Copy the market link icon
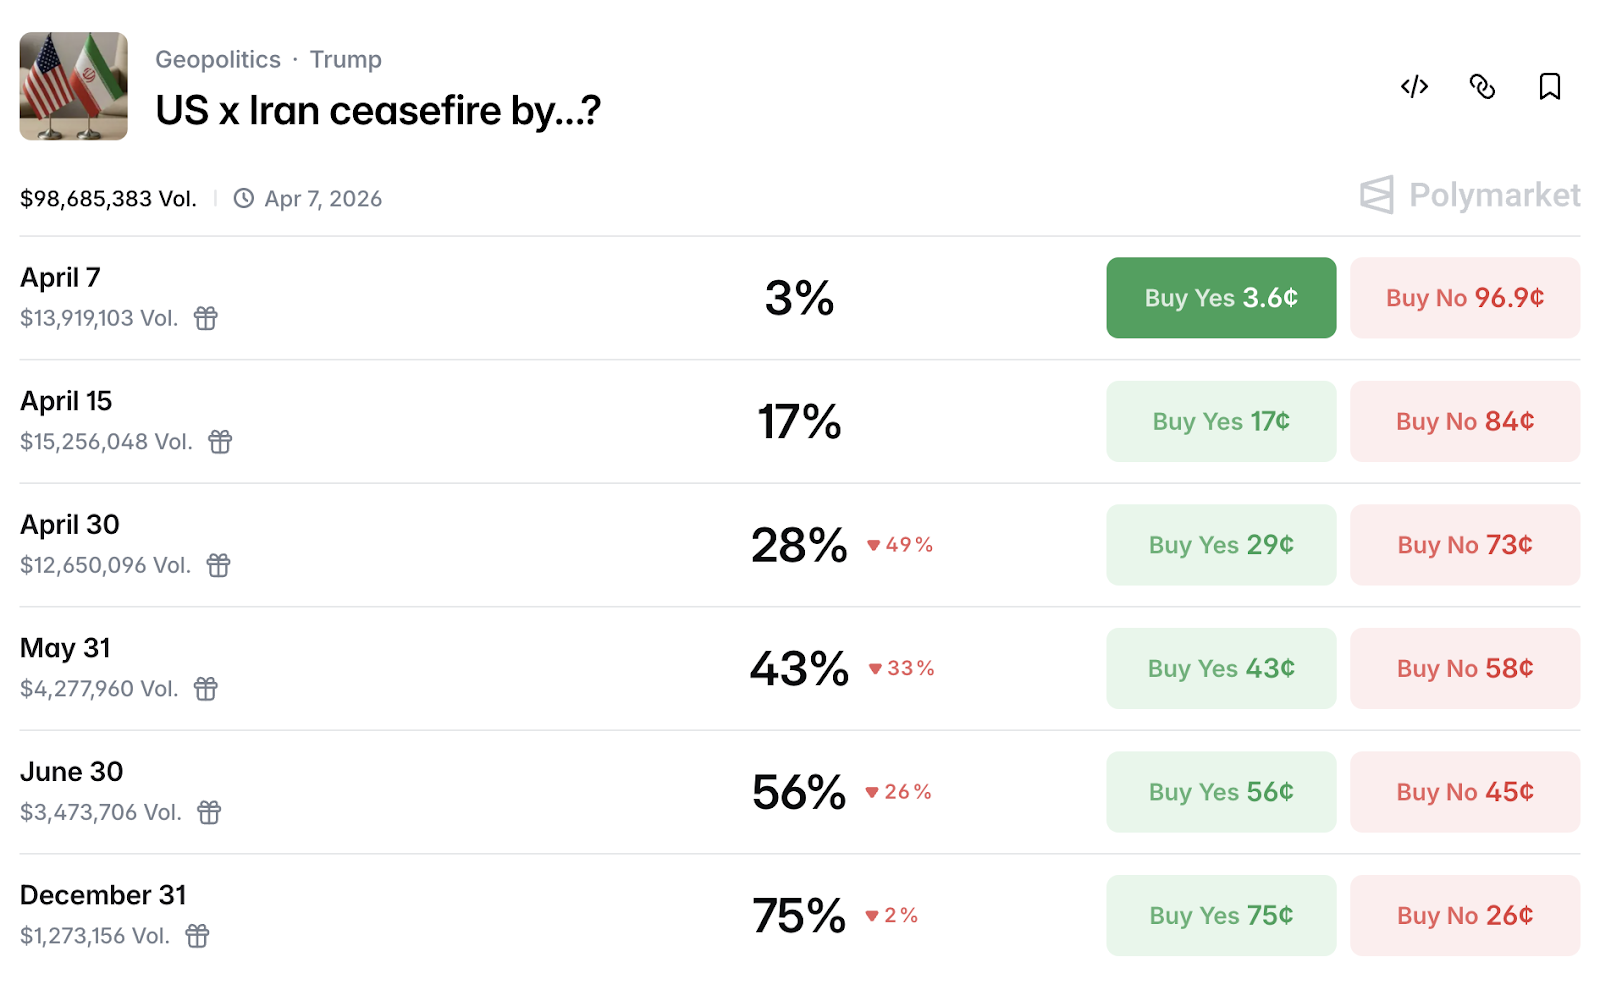1600x990 pixels. tap(1482, 88)
